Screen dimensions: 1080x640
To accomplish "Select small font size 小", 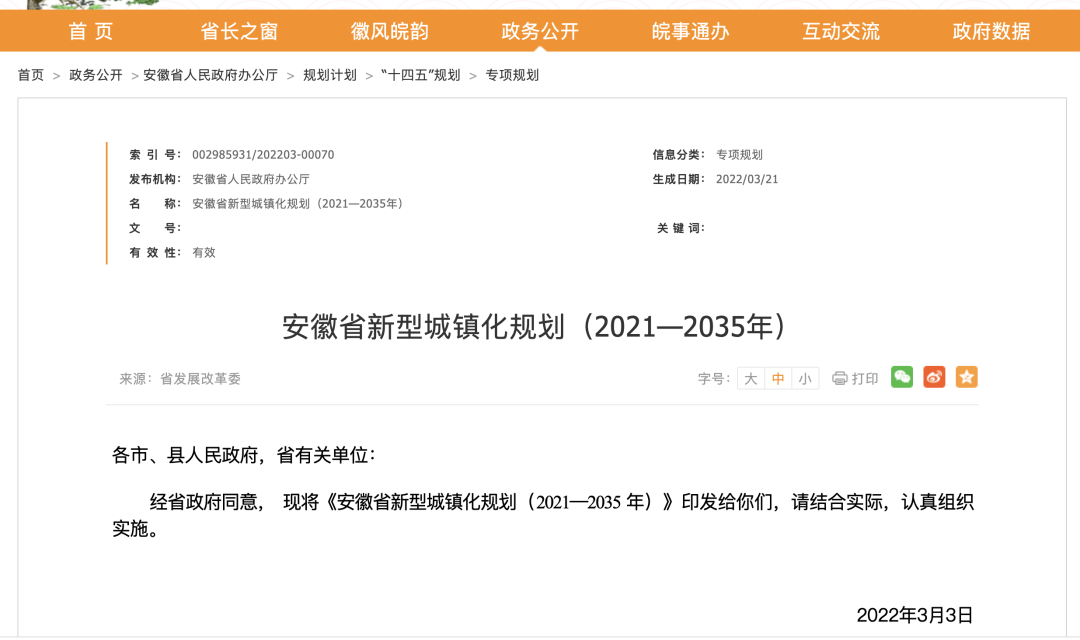I will click(x=803, y=378).
